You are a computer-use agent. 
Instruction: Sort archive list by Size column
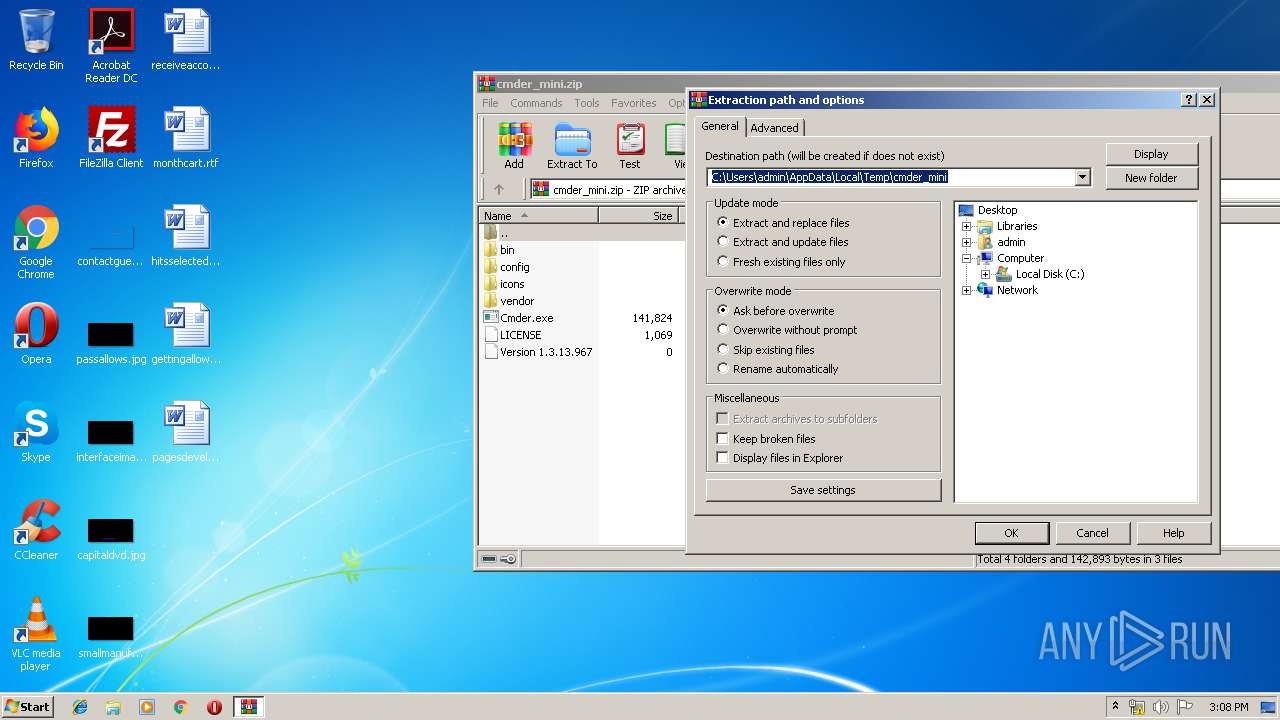click(638, 215)
